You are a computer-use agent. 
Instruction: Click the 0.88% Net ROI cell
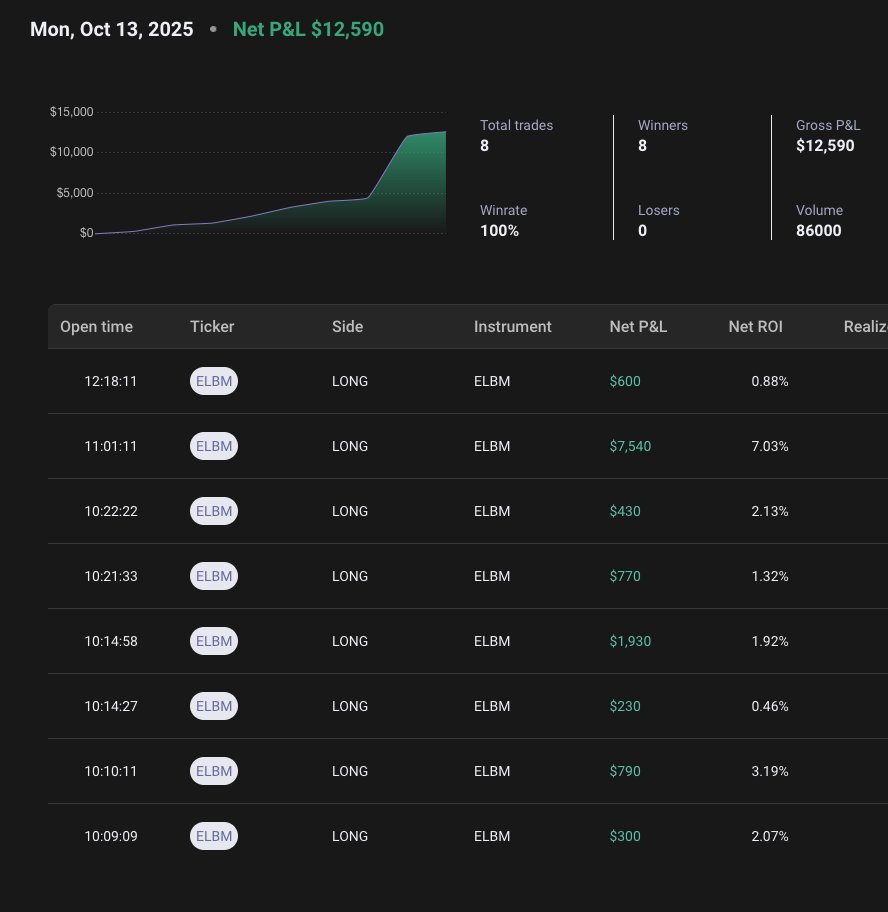click(770, 381)
